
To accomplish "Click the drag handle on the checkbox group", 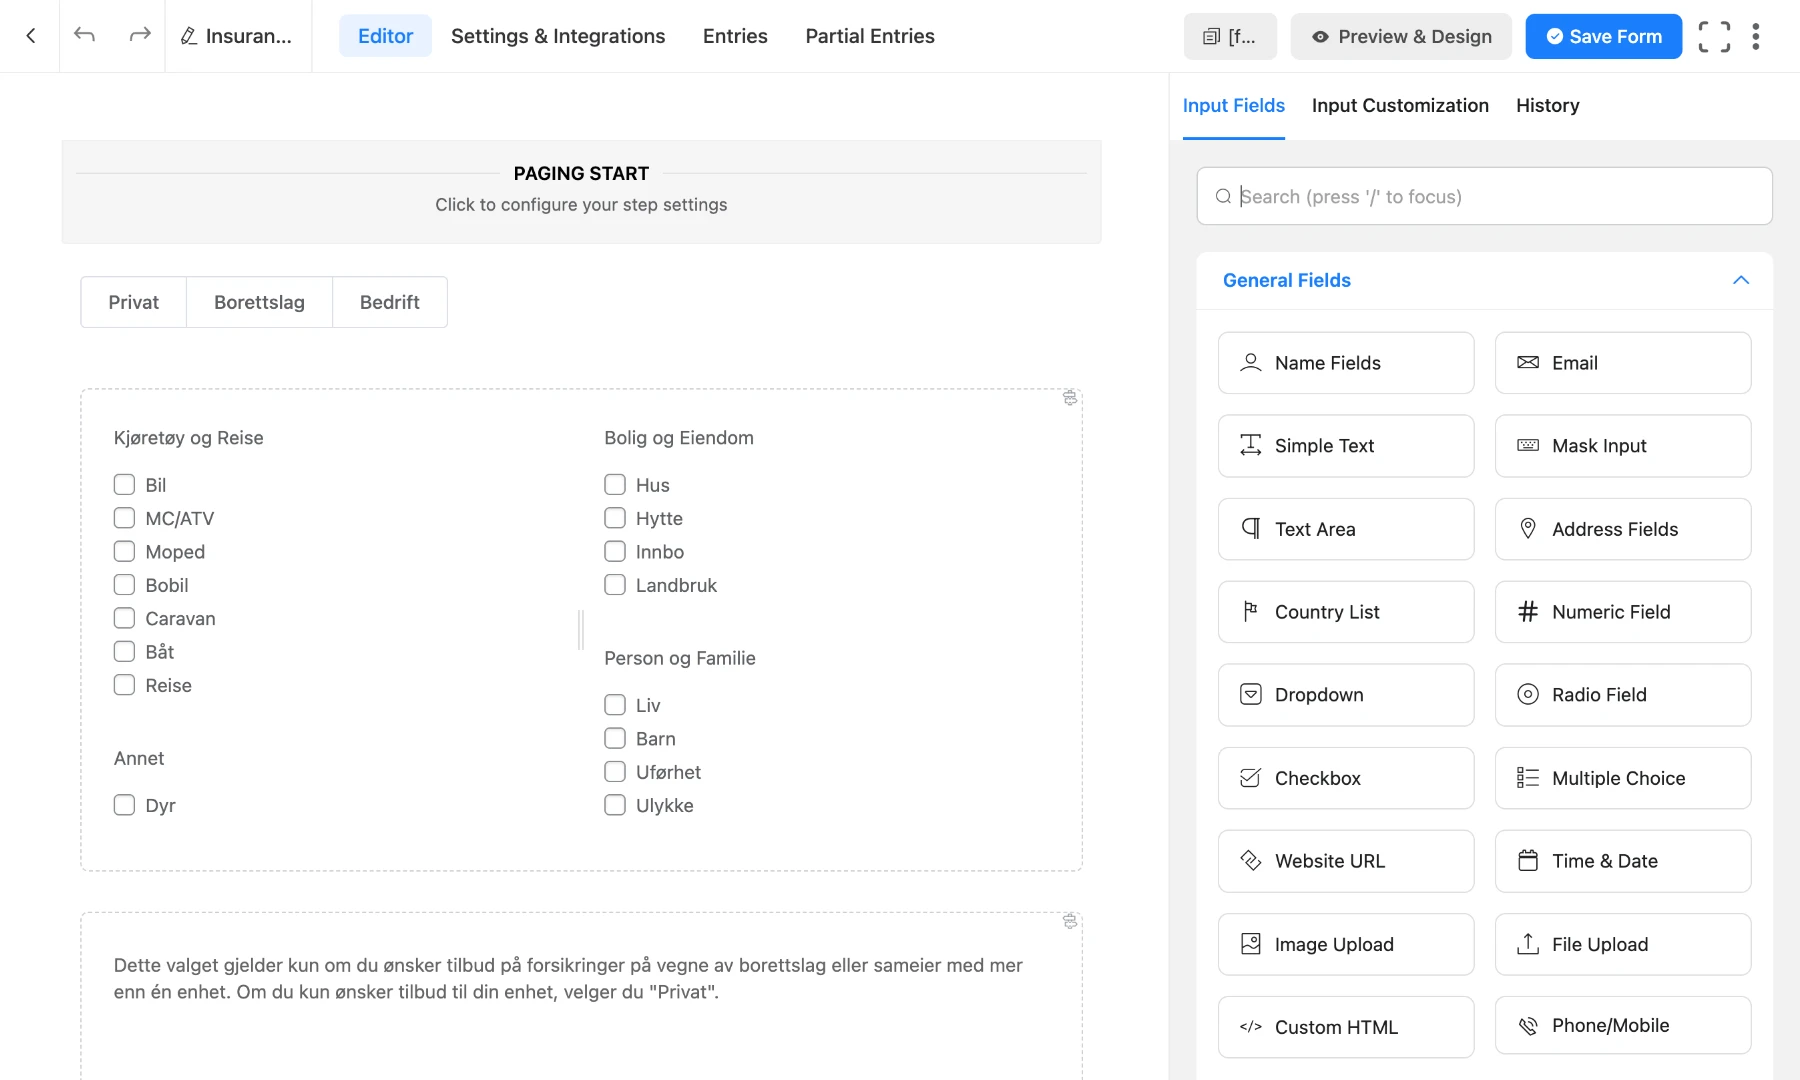I will (1070, 398).
